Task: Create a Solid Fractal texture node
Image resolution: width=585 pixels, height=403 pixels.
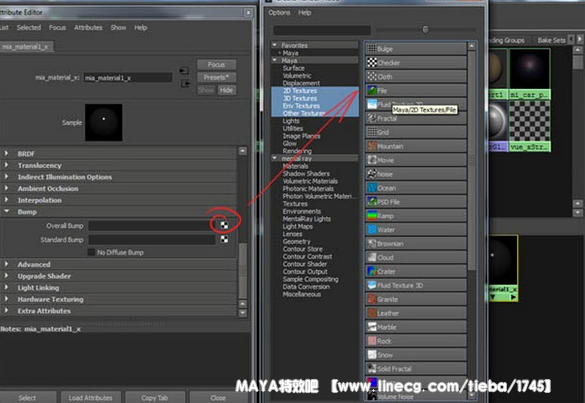Action: 416,369
